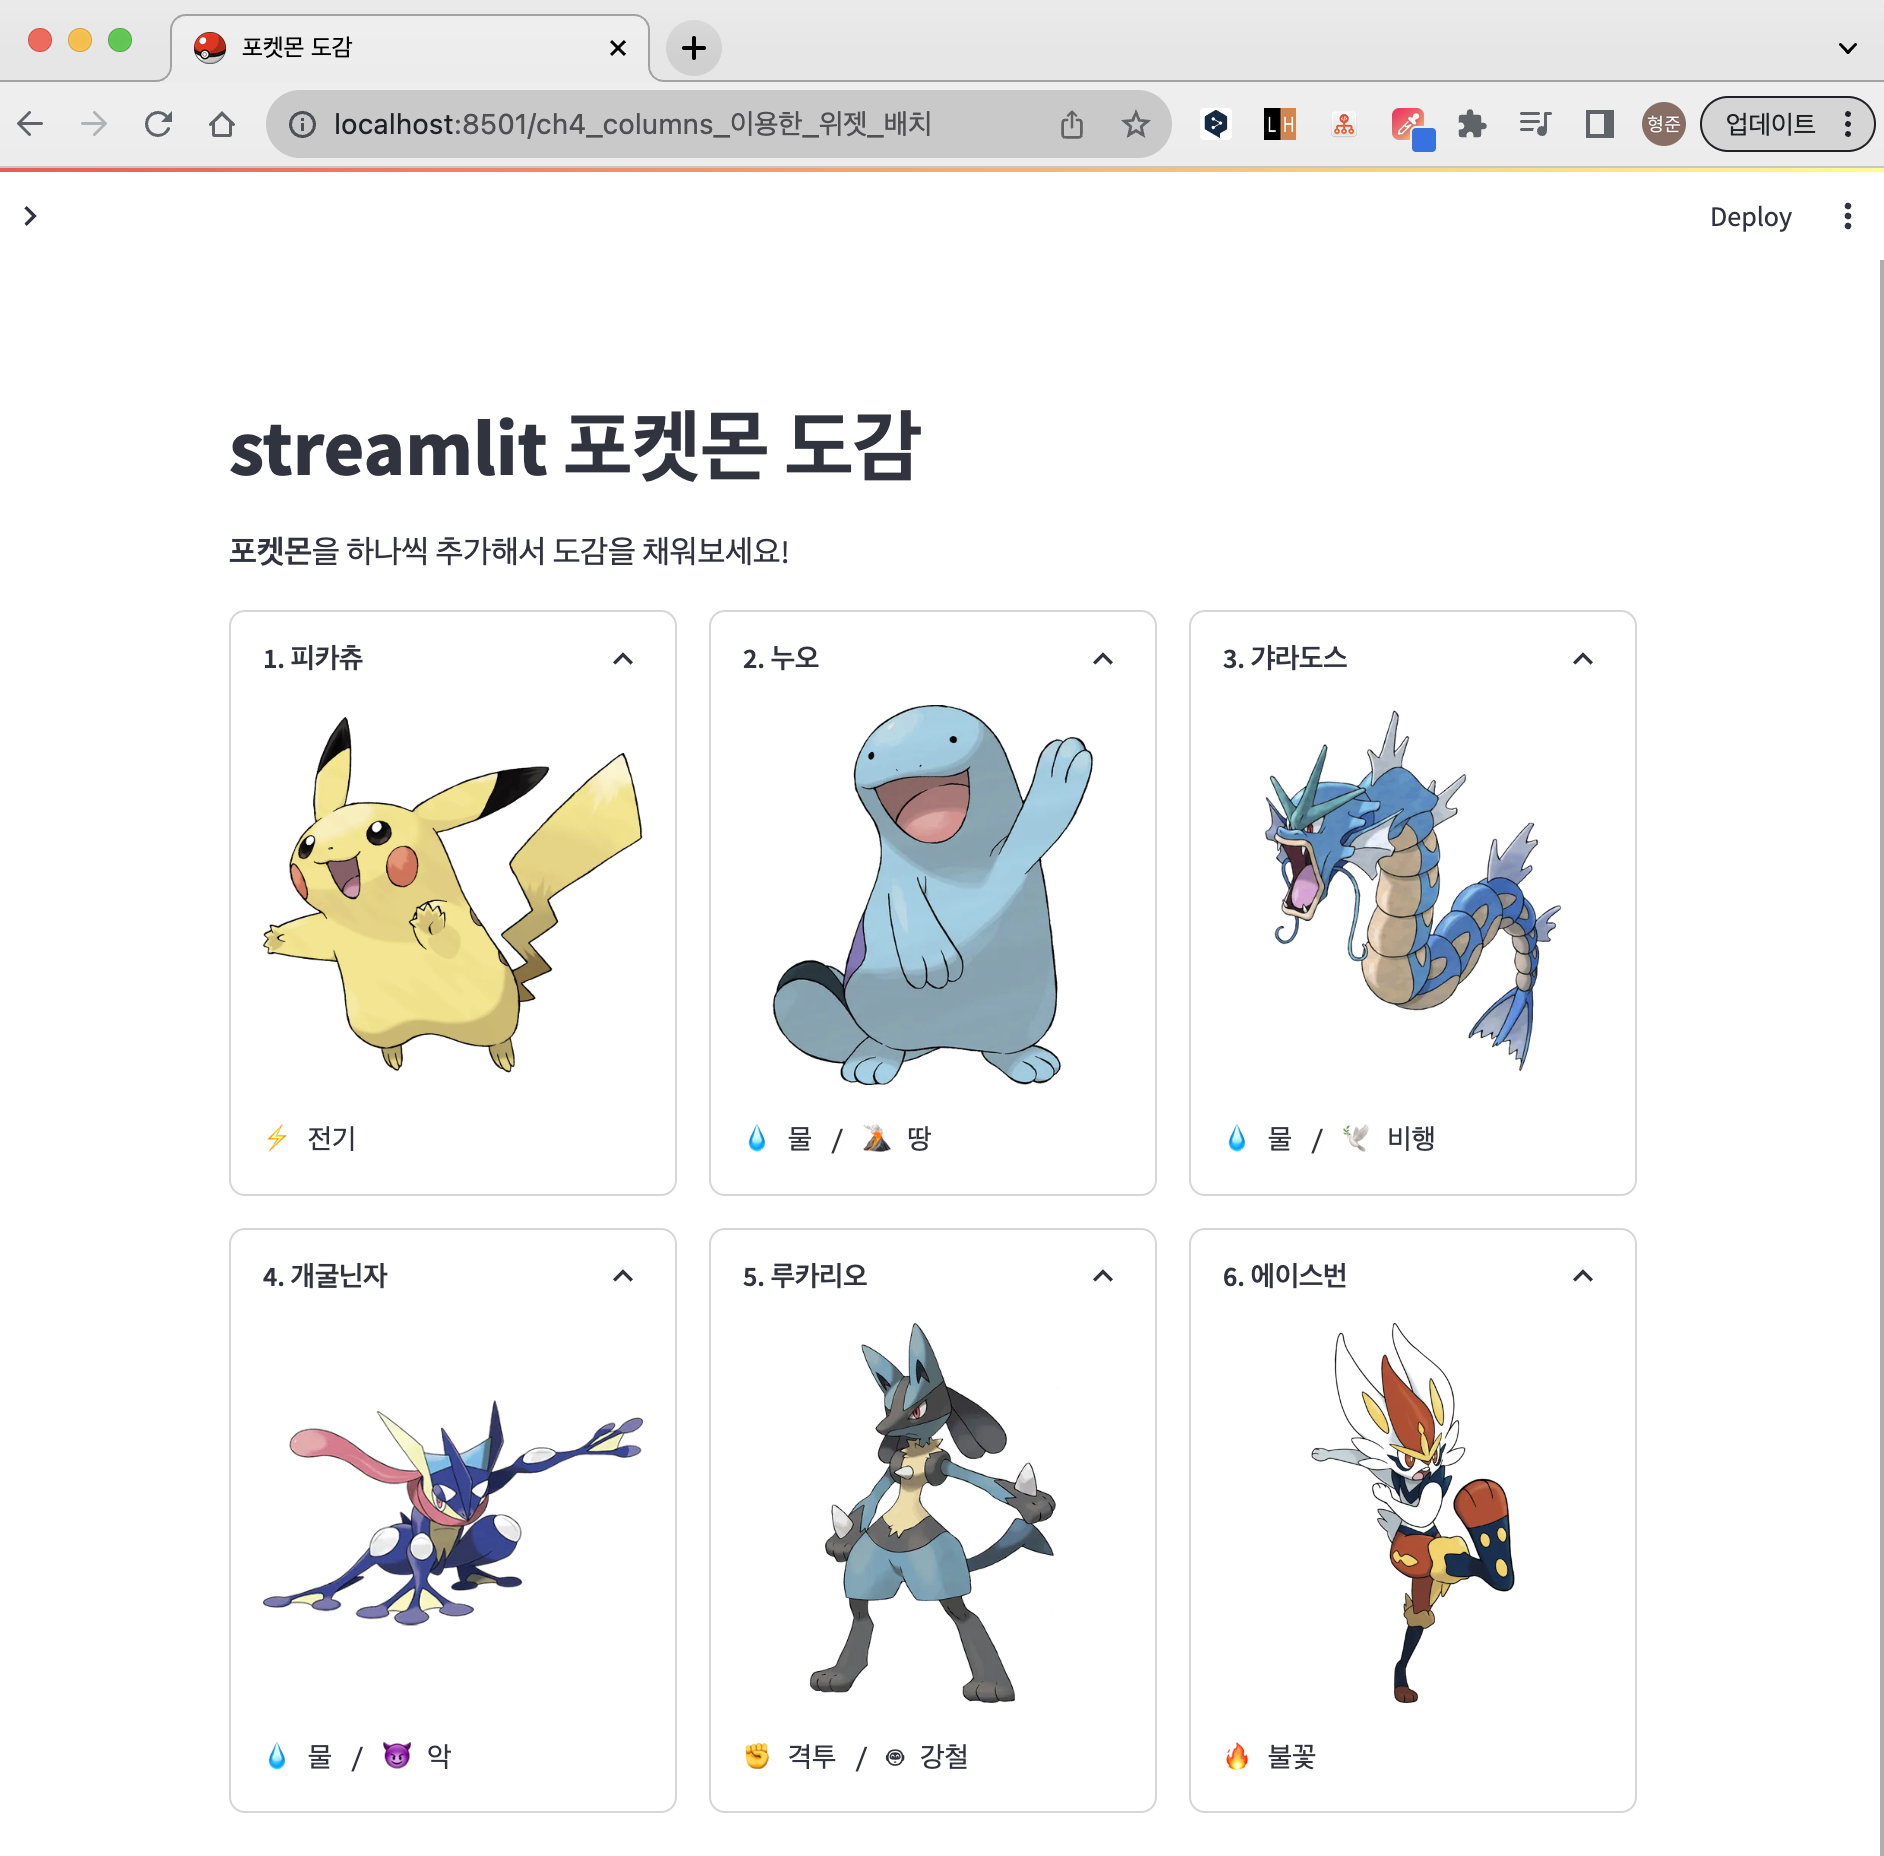Click the Cinderace (에이스번) image
Screen dimensions: 1884x1856
coord(1413,1511)
